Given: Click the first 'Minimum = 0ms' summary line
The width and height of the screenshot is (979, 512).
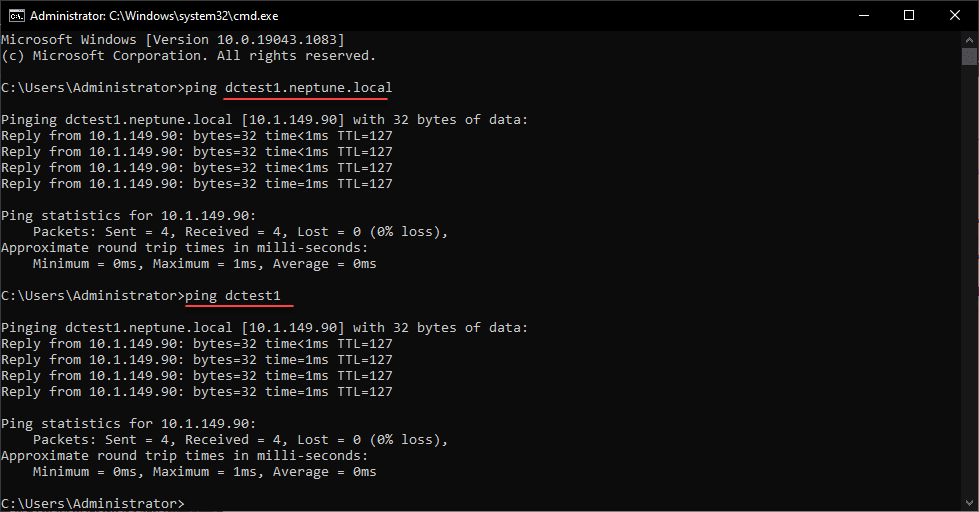Looking at the screenshot, I should 204,264.
